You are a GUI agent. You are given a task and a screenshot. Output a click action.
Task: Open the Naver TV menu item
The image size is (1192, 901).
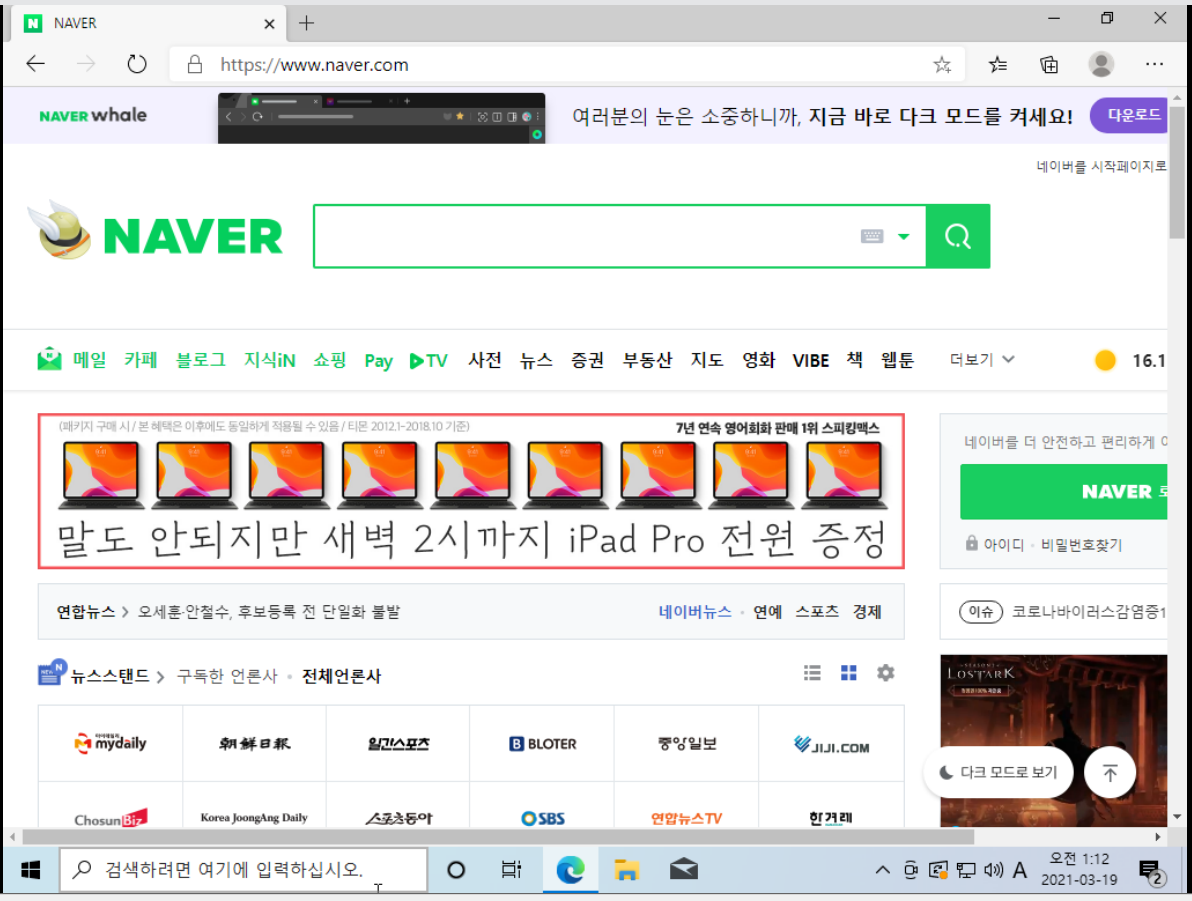coord(429,360)
